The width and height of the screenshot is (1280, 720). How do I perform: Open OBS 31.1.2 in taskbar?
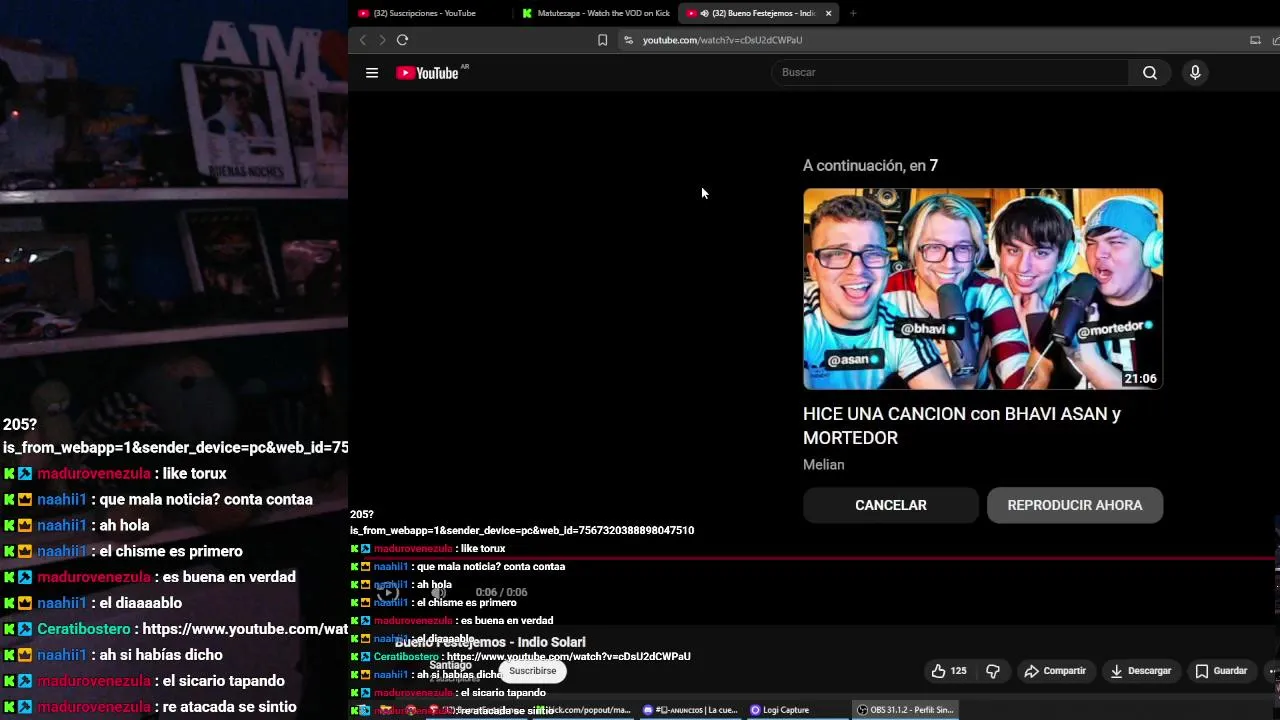click(x=905, y=710)
